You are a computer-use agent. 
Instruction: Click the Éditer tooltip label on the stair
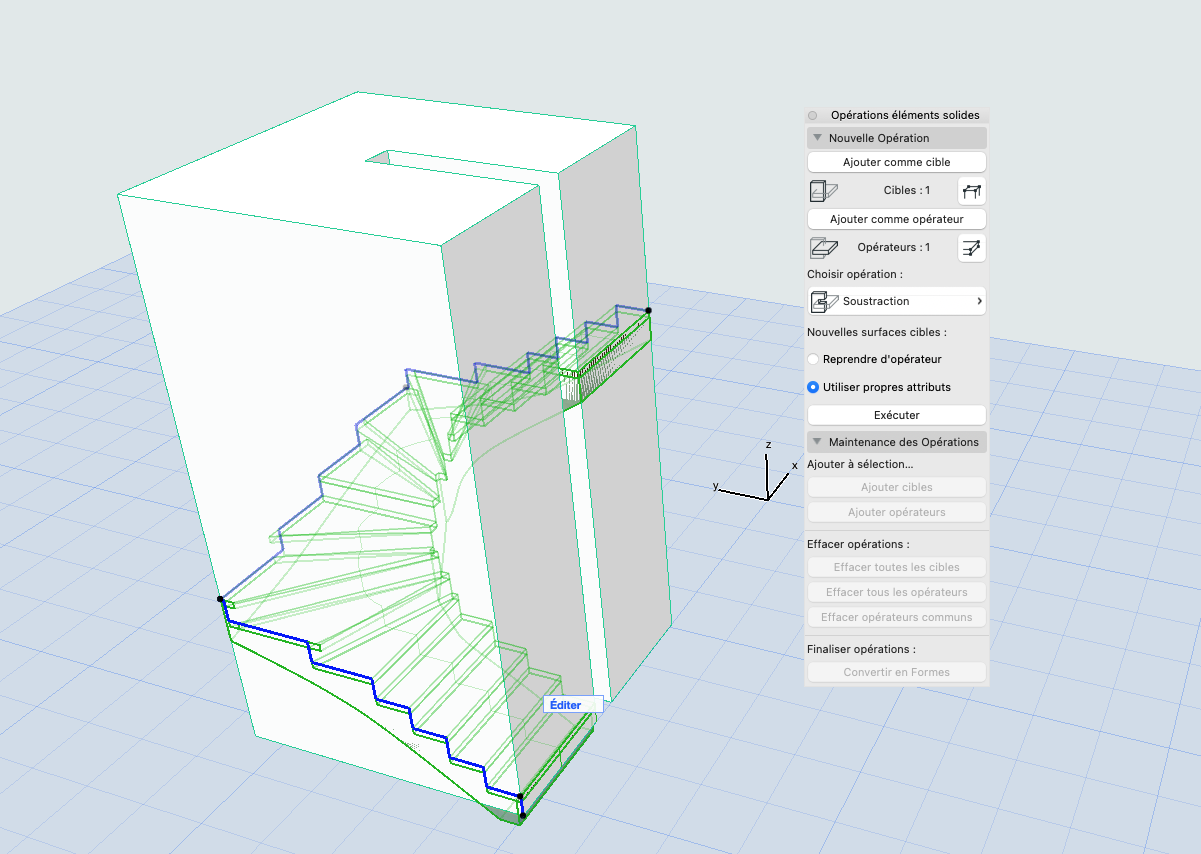pyautogui.click(x=564, y=704)
